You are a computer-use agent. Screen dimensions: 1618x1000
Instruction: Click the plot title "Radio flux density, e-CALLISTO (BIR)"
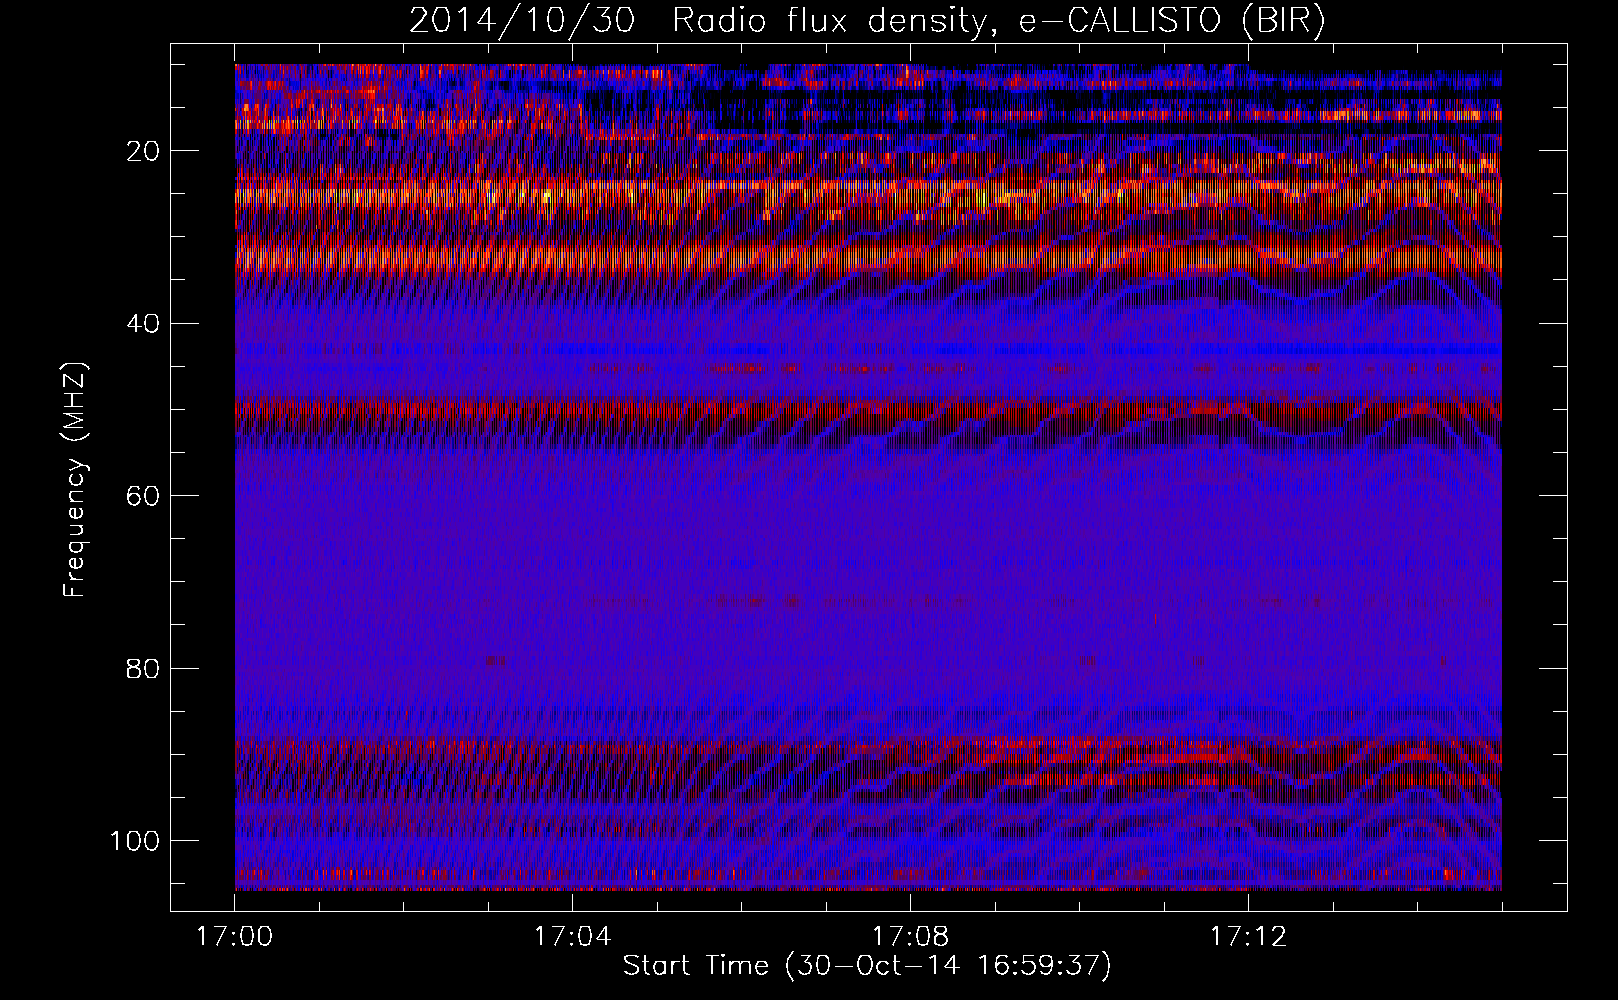(x=998, y=21)
